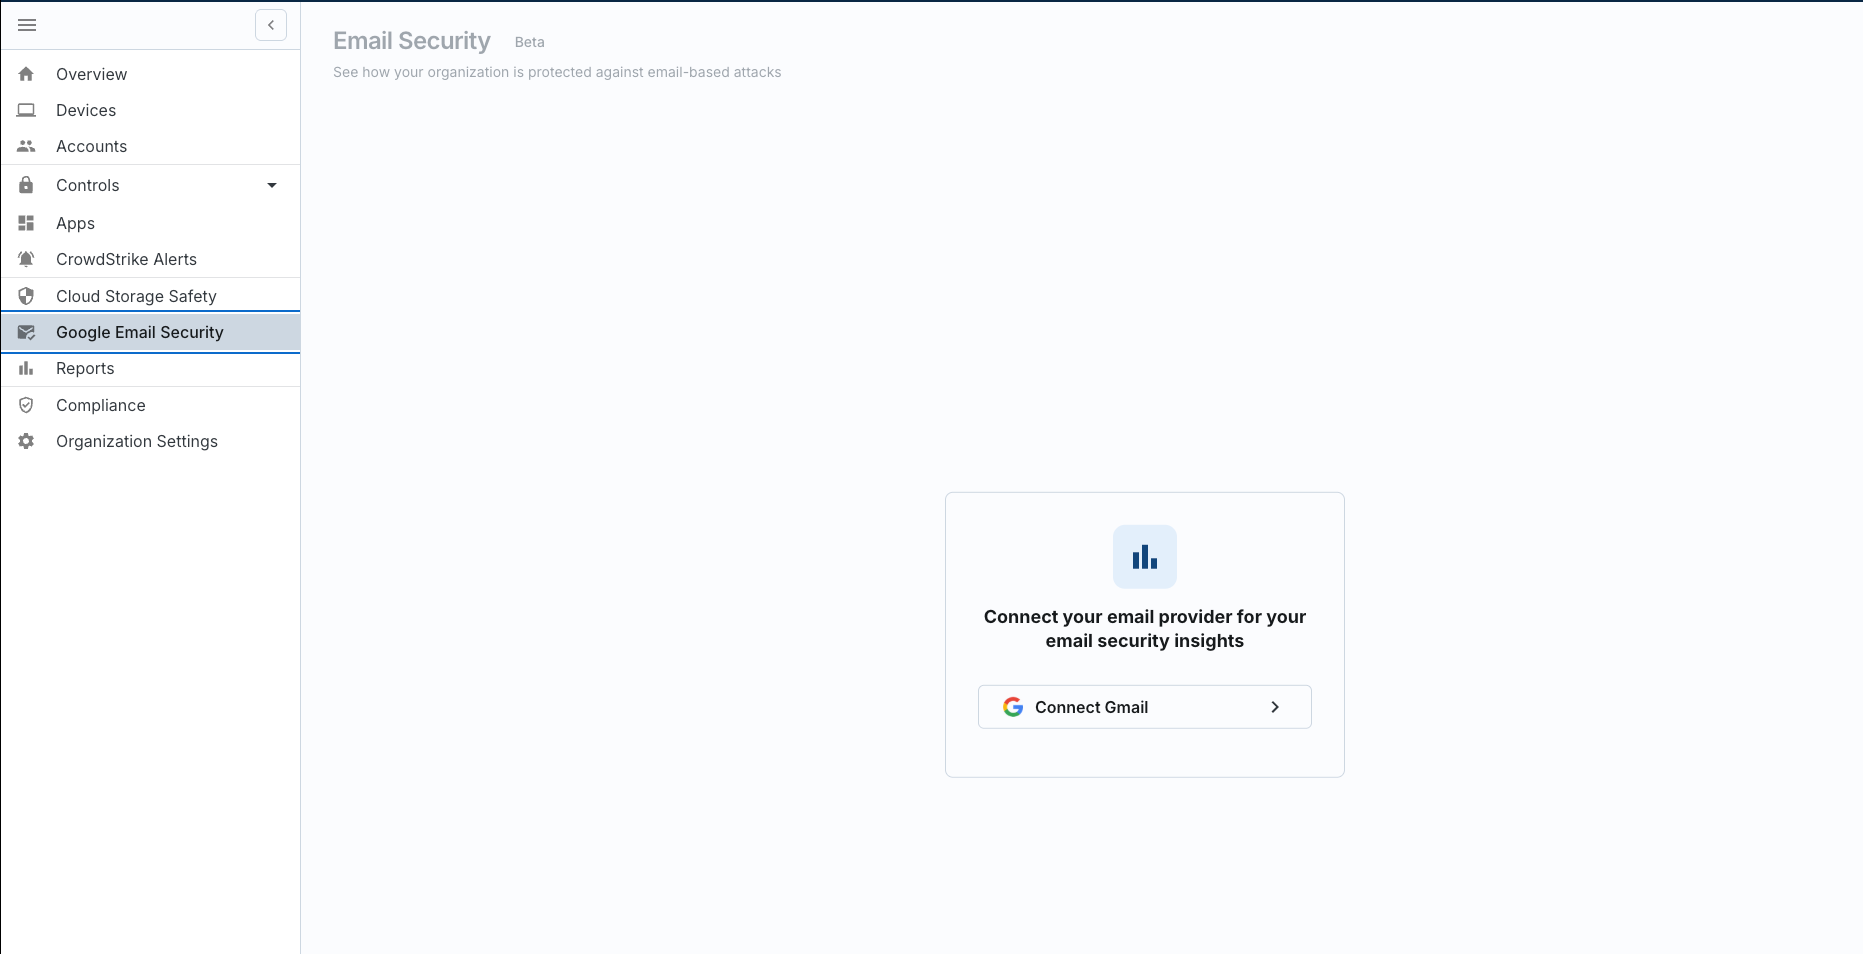1863x954 pixels.
Task: Click the Beta label next to title
Action: (x=529, y=42)
